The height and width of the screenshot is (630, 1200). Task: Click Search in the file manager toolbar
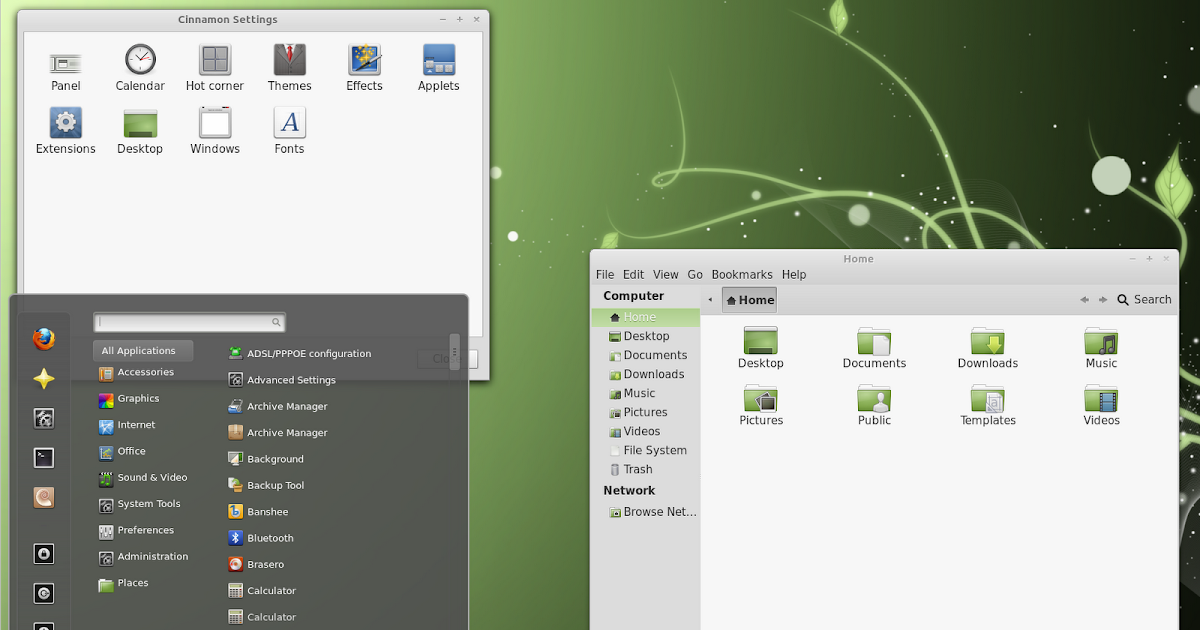click(1144, 299)
